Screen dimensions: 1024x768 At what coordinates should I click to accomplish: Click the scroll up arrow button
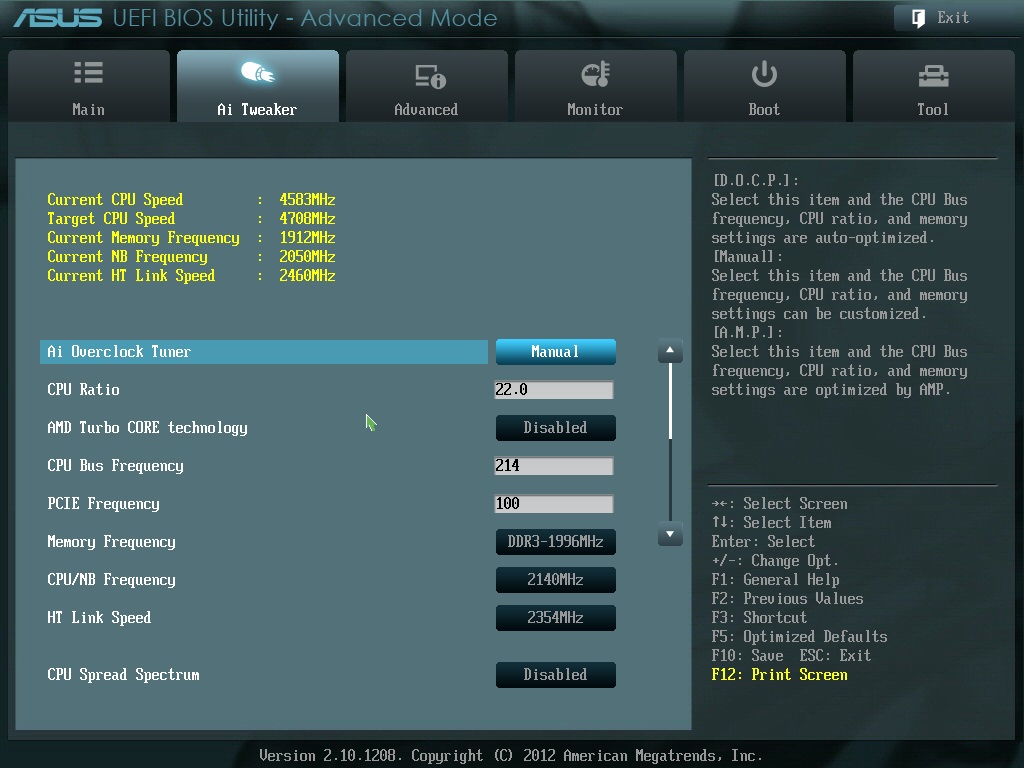point(670,351)
